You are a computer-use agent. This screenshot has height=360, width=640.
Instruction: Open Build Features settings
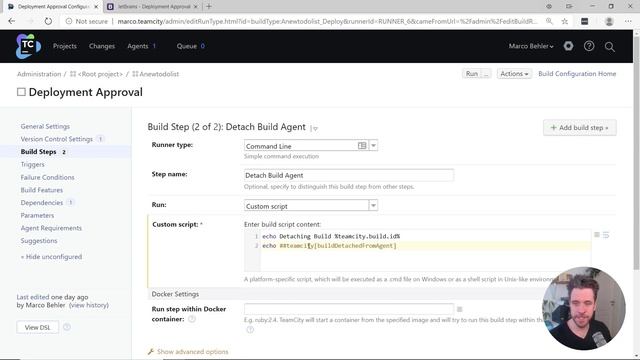point(42,190)
